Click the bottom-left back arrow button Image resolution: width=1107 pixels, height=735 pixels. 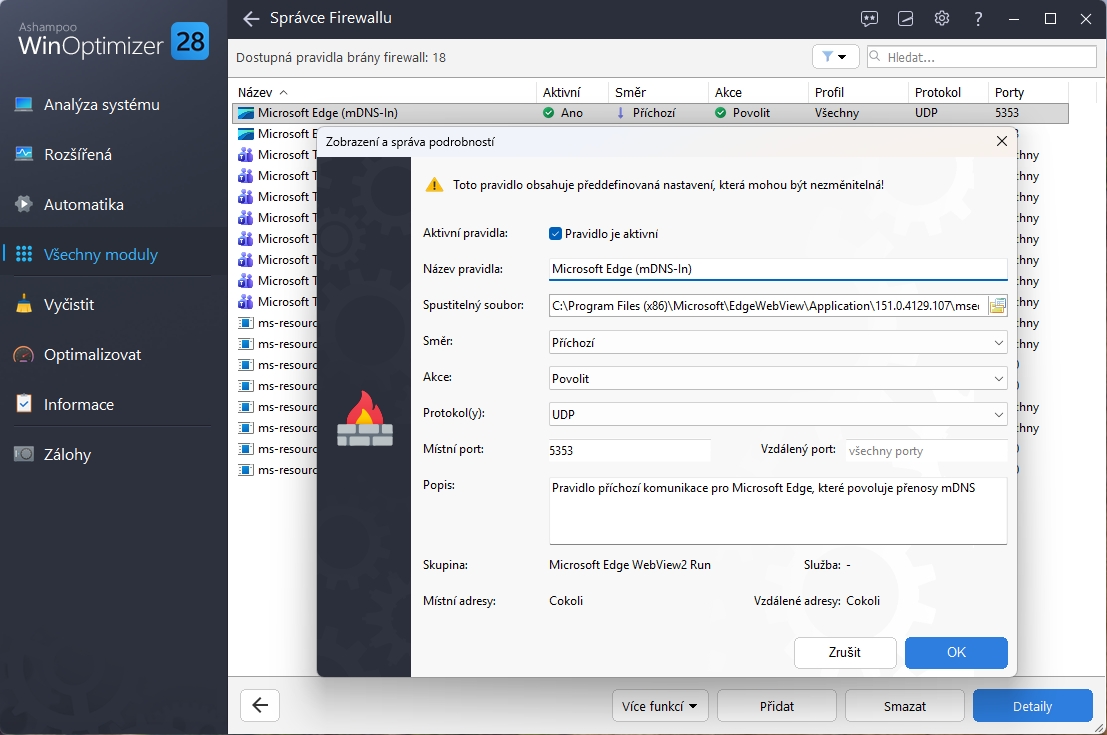pyautogui.click(x=260, y=705)
